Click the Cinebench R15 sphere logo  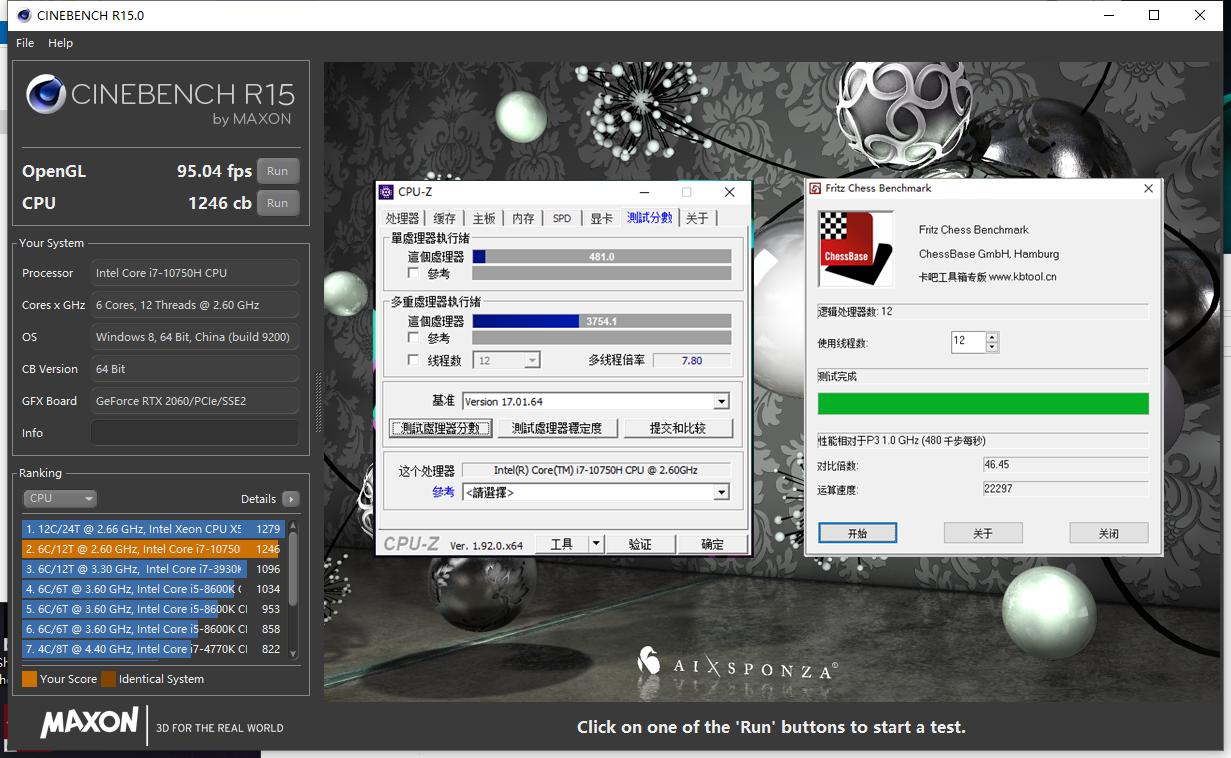46,95
